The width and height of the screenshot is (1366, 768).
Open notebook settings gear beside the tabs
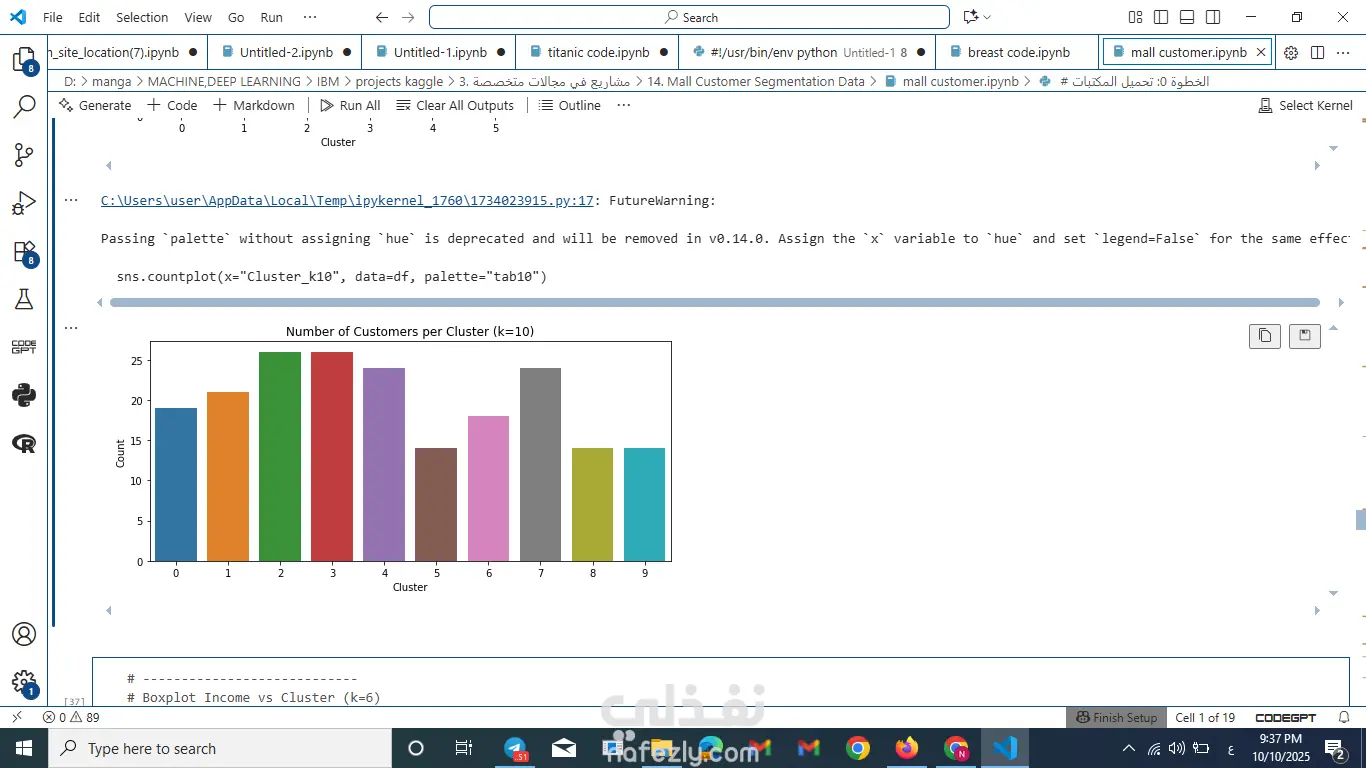pos(1291,52)
